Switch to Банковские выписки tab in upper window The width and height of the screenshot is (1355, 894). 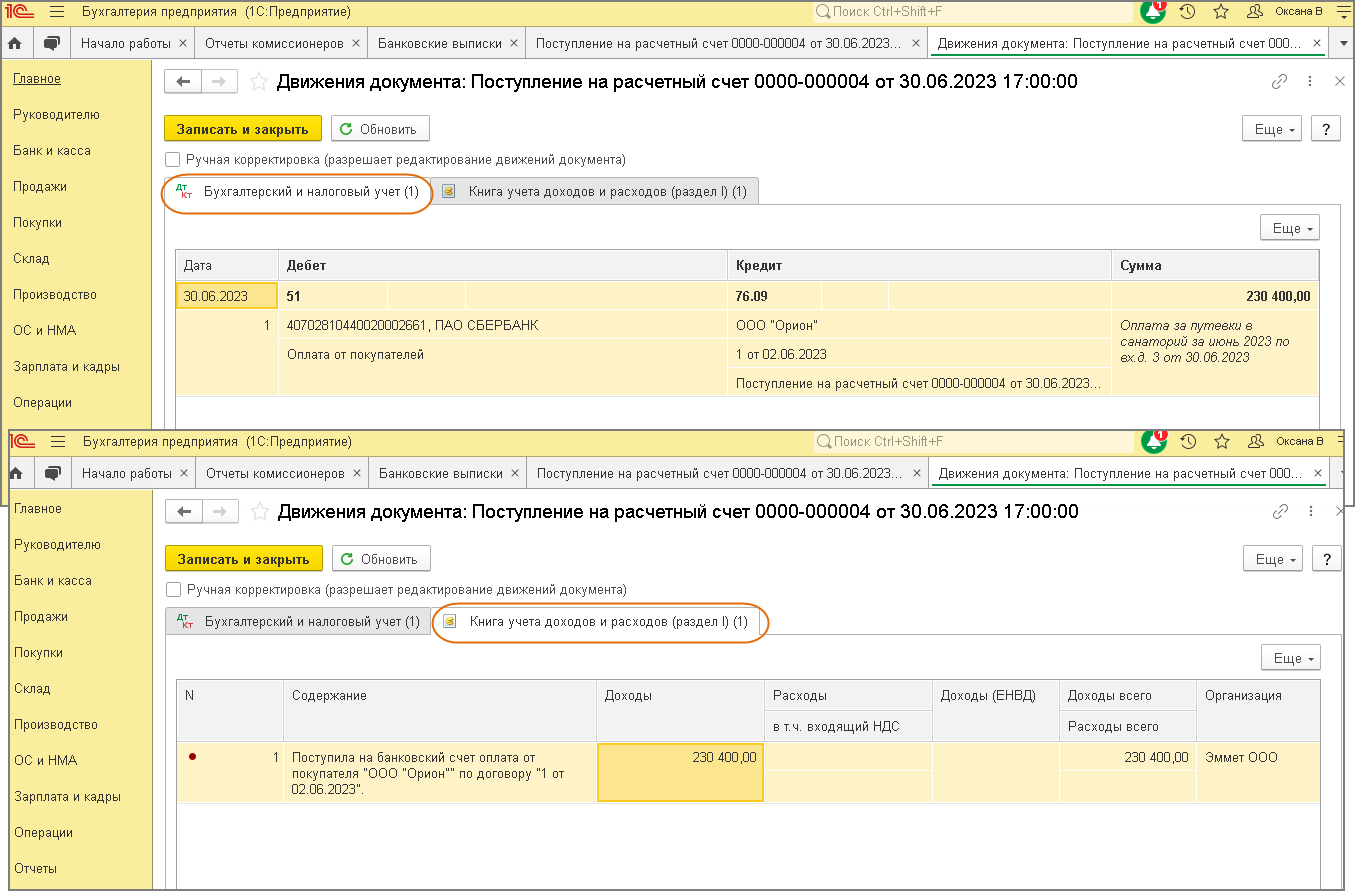(x=446, y=44)
